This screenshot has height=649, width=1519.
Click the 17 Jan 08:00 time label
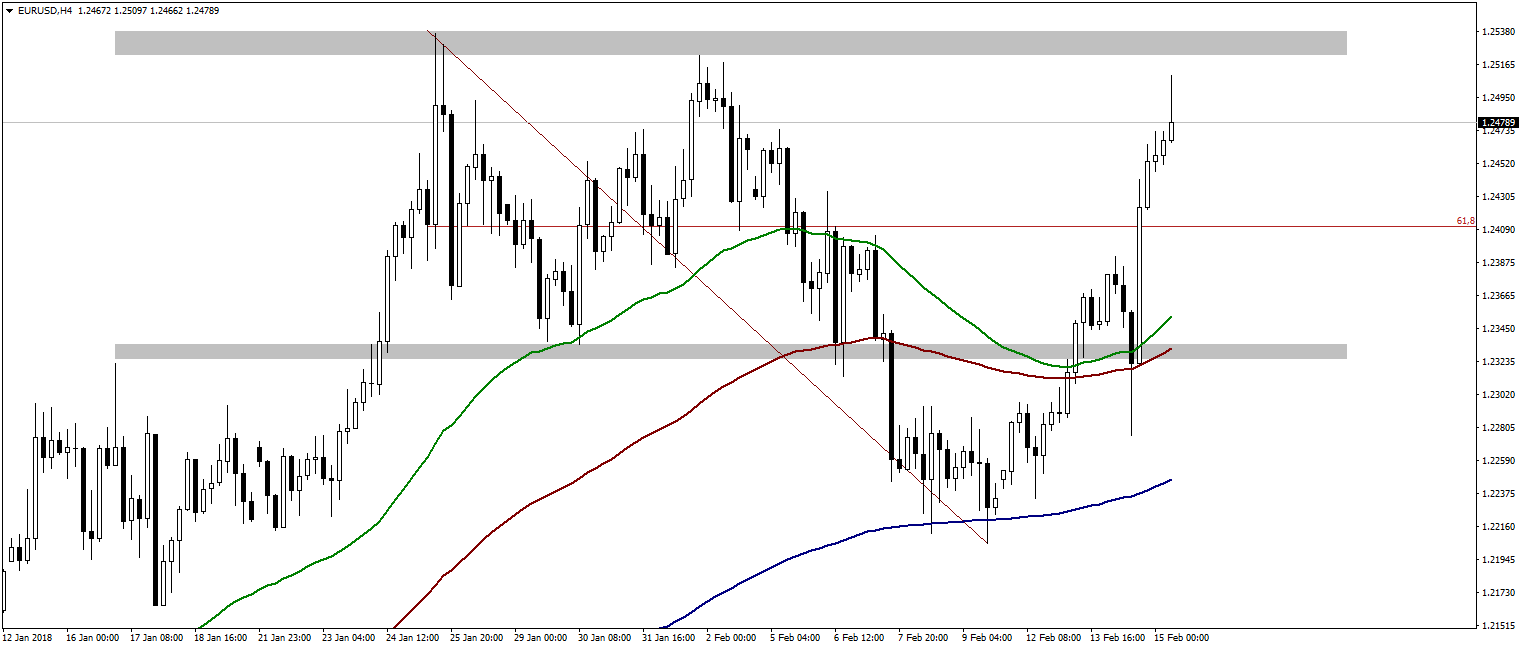tap(156, 637)
